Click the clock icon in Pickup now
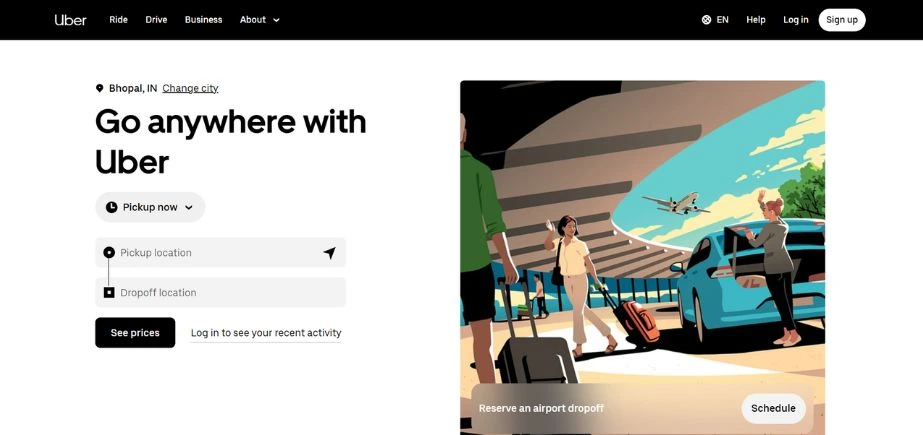This screenshot has width=923, height=435. pyautogui.click(x=112, y=207)
